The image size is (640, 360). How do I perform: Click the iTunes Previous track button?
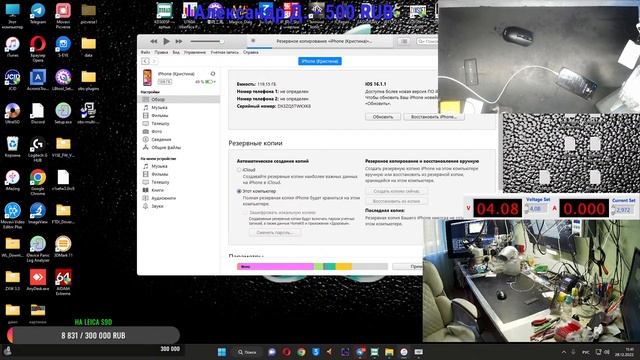(153, 41)
